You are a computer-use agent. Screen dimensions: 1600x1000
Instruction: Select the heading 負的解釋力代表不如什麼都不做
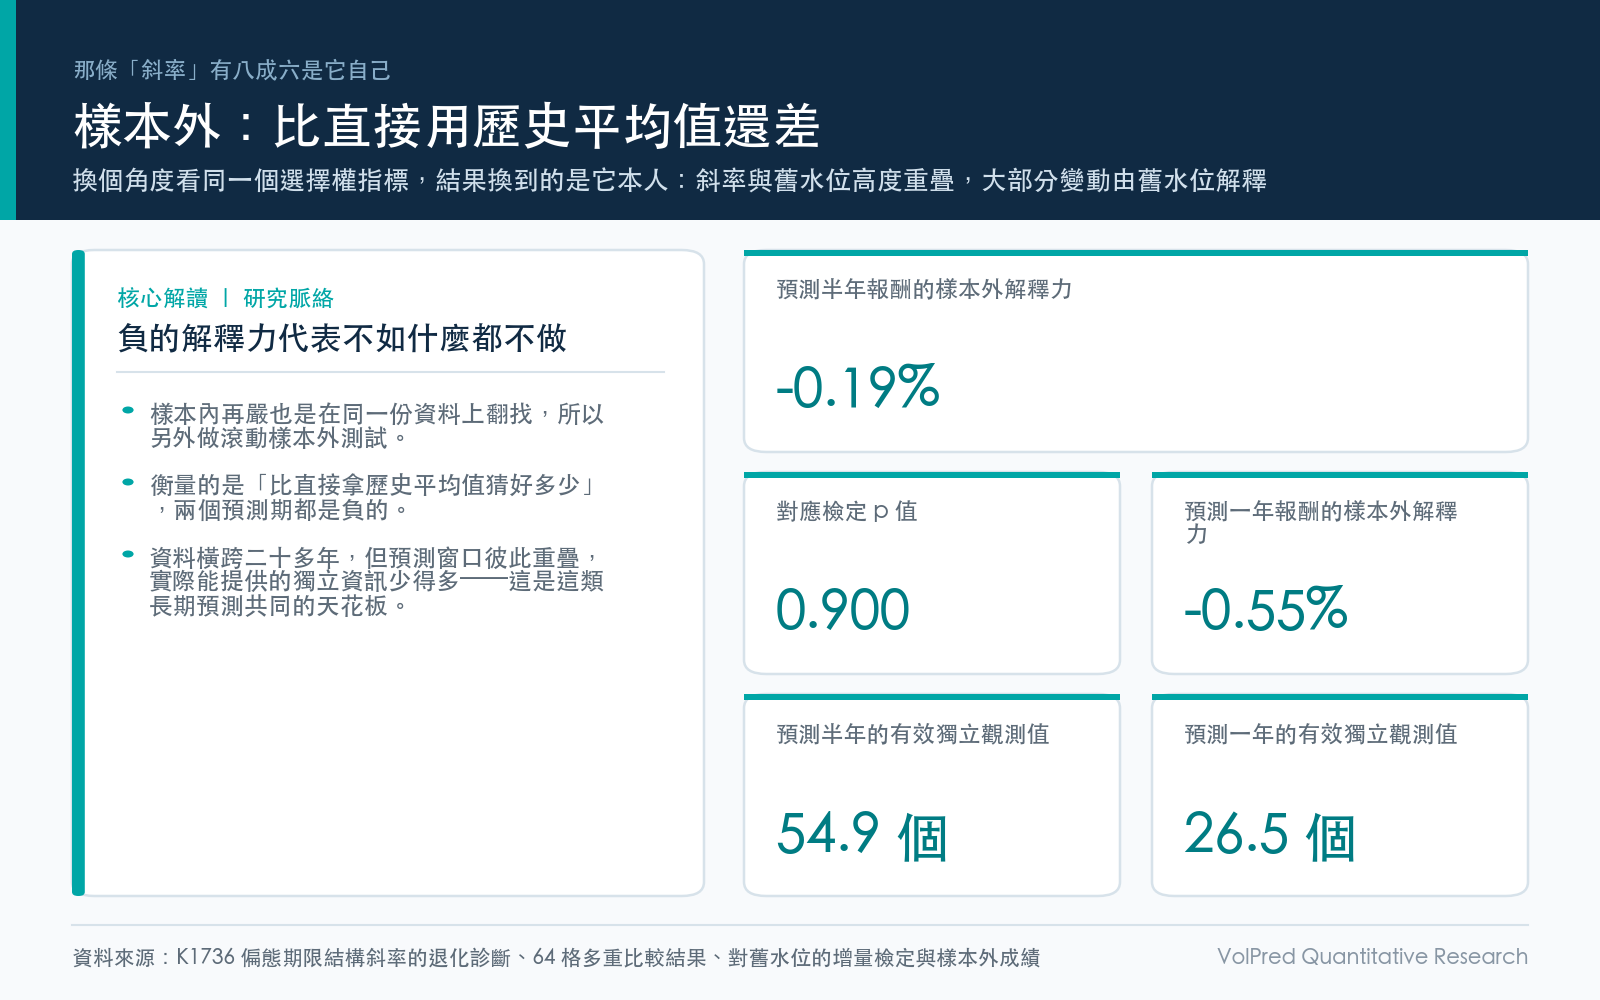(x=342, y=338)
